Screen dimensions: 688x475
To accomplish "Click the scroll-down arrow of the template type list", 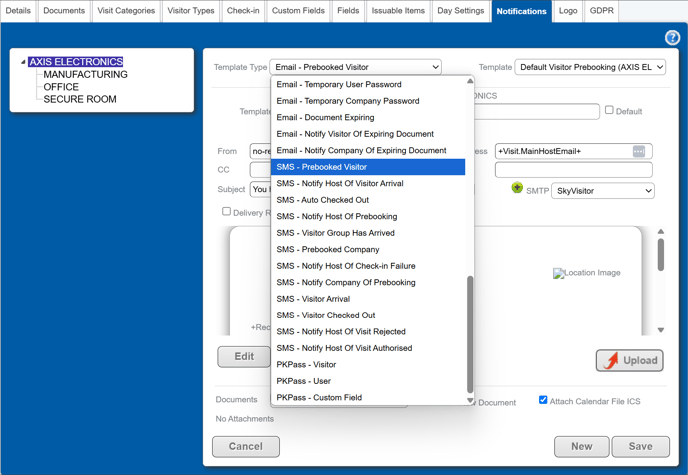I will [470, 400].
